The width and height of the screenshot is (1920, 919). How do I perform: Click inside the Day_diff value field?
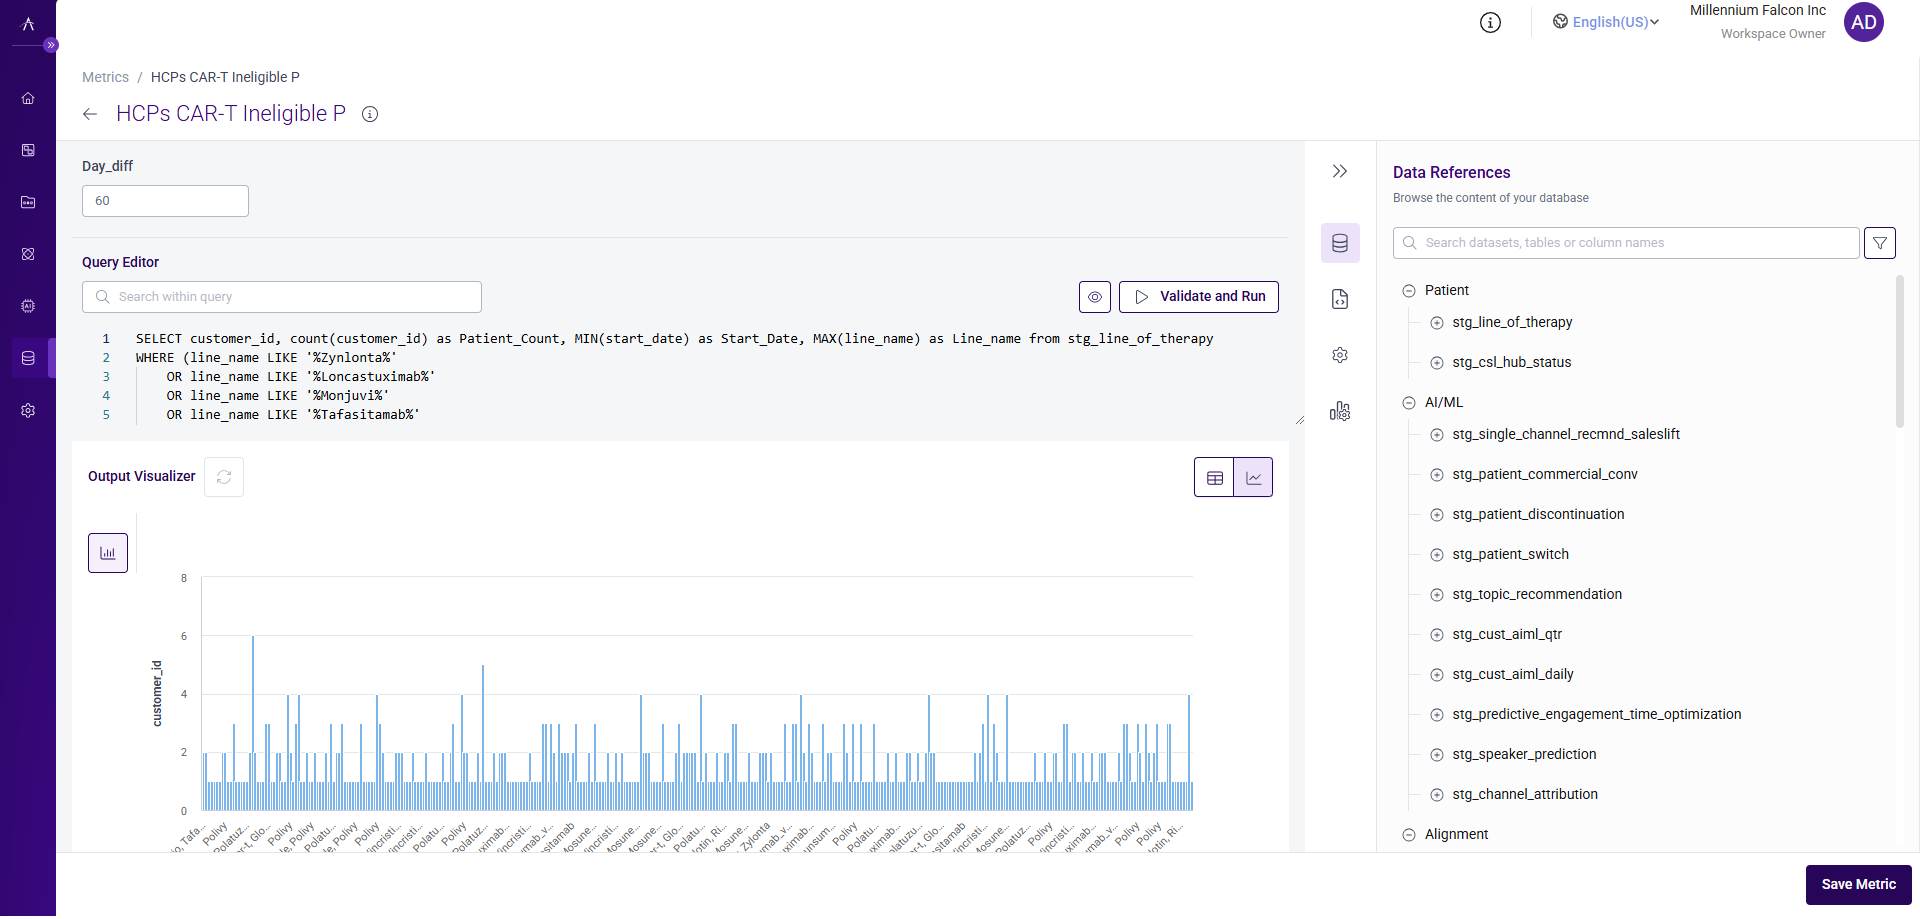point(165,200)
